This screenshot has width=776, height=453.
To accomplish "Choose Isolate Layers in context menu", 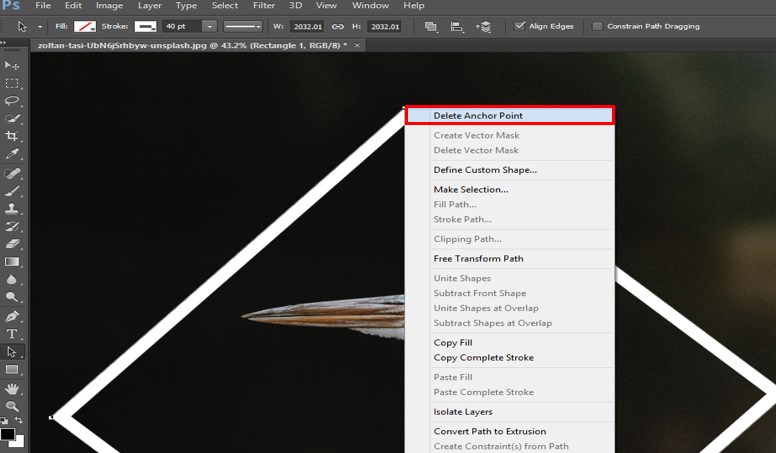I will pyautogui.click(x=510, y=412).
